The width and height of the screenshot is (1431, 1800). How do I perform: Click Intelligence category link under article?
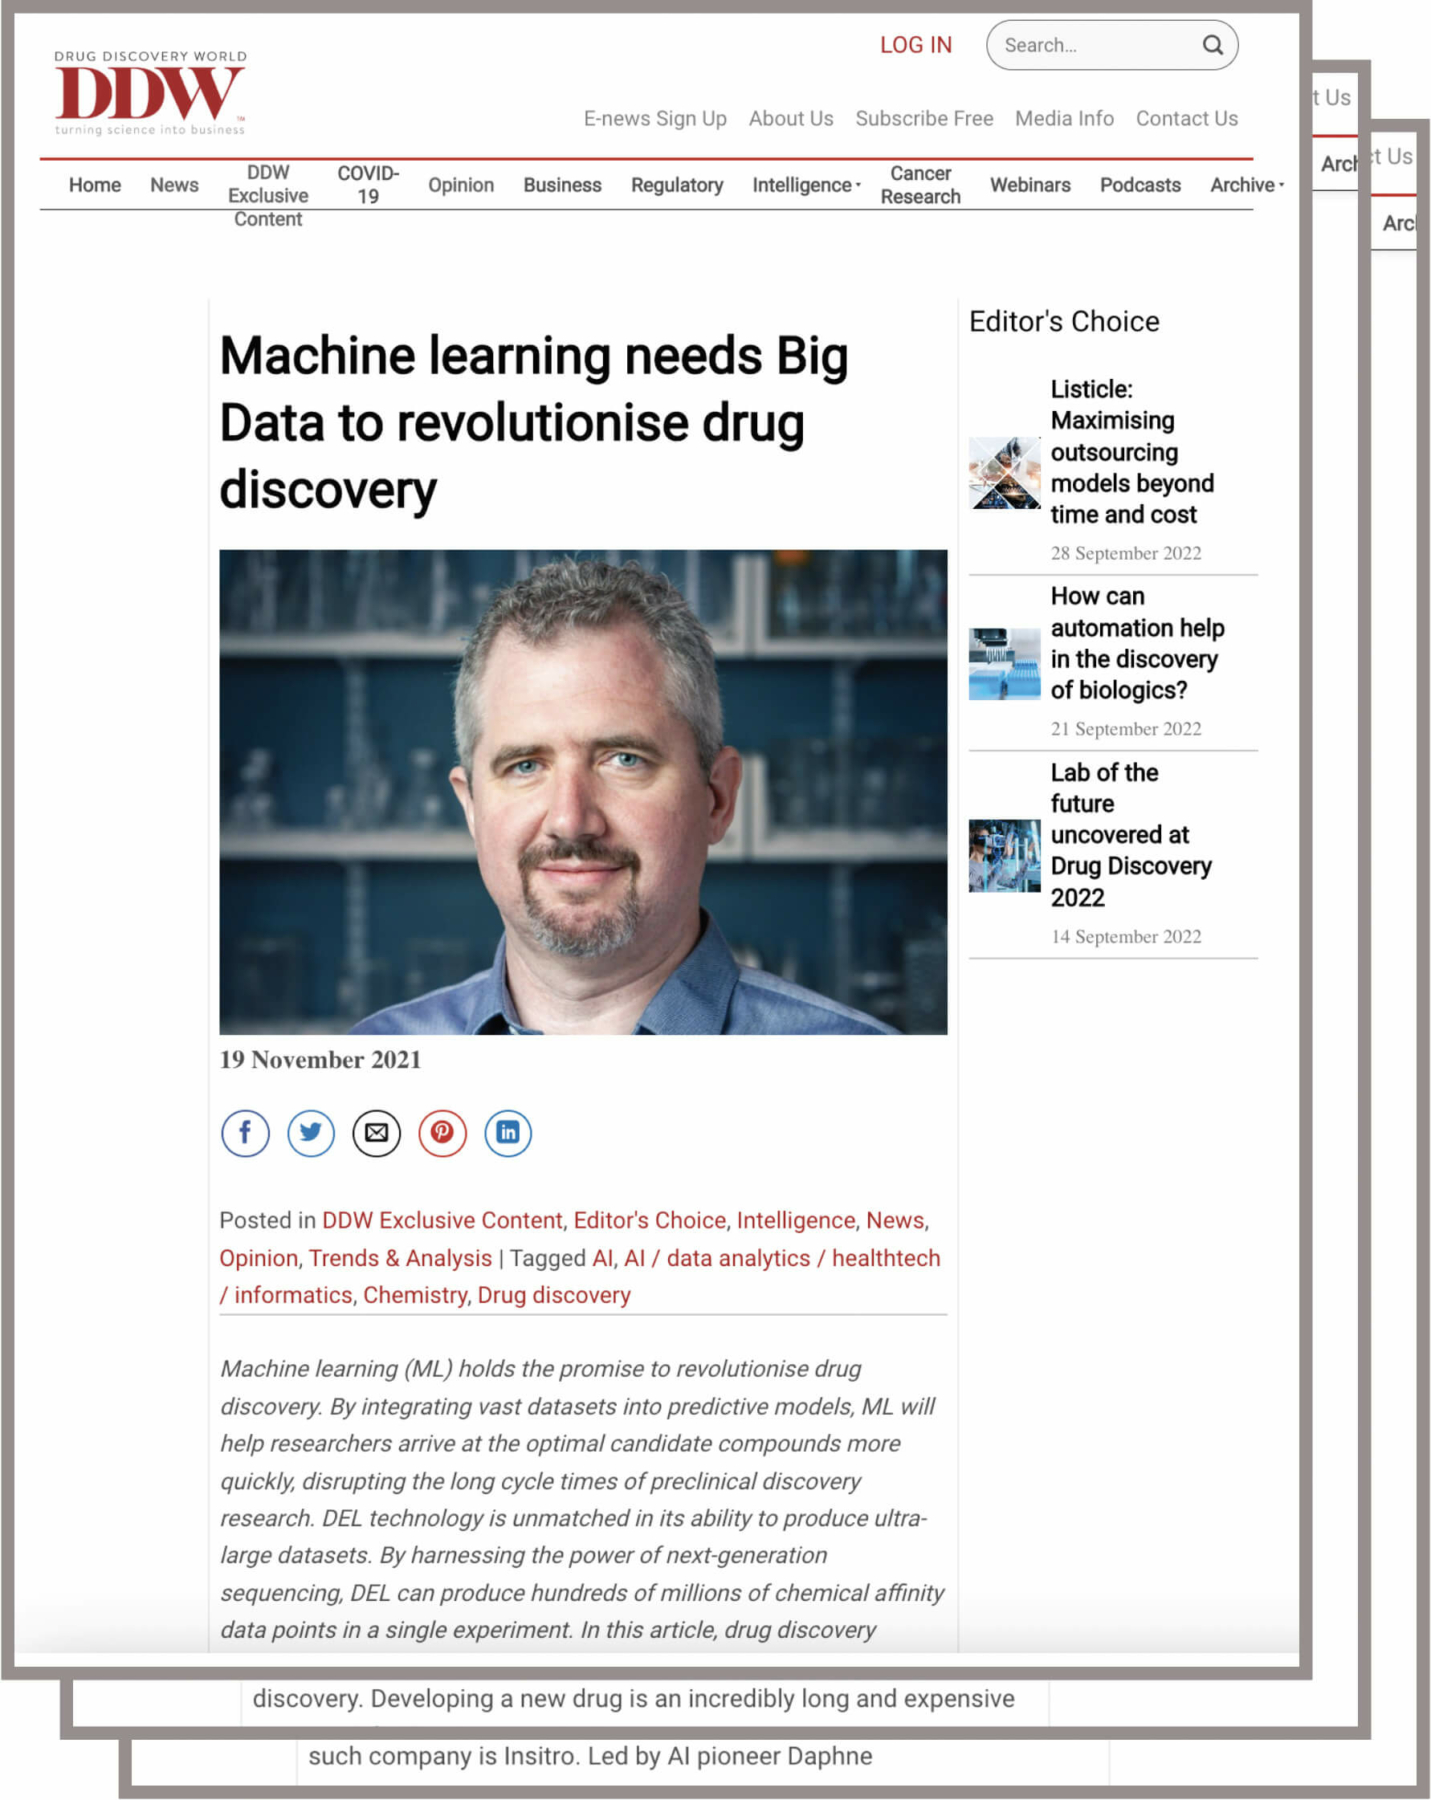pos(796,1220)
